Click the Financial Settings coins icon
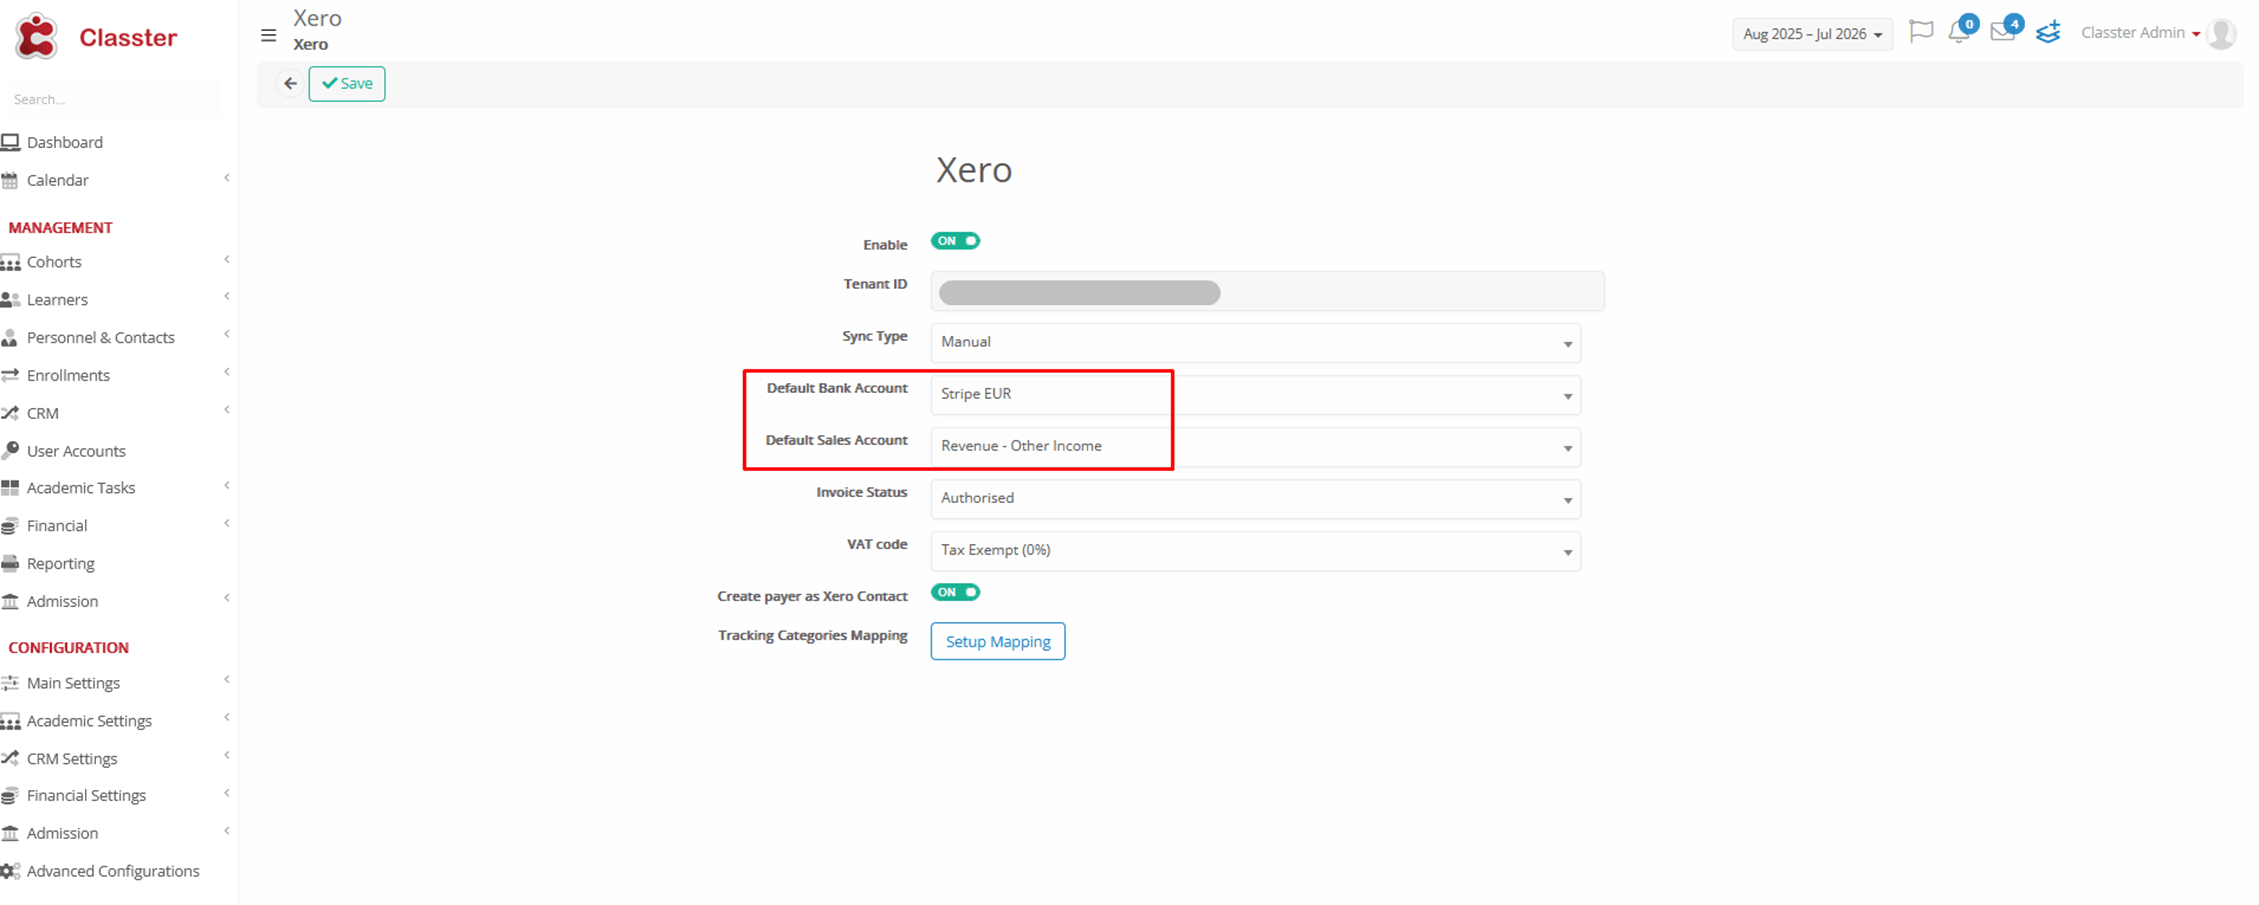Image resolution: width=2259 pixels, height=905 pixels. click(10, 796)
